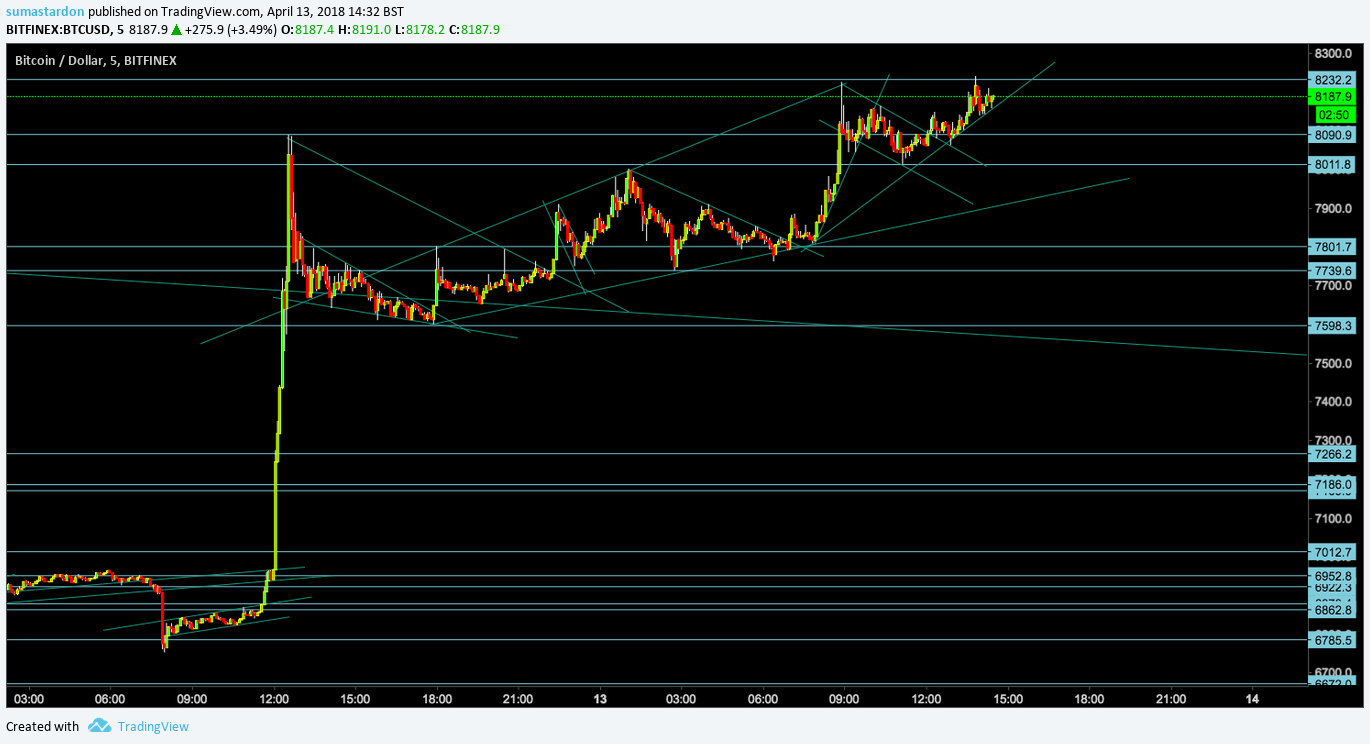This screenshot has height=744, width=1370.
Task: Click the +275.9 (+3.49%) change value
Action: pos(231,29)
